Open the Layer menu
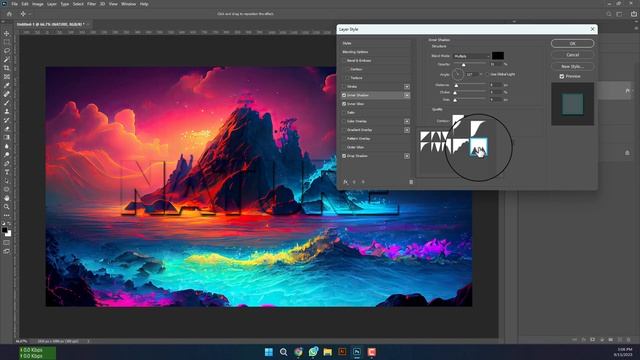Image resolution: width=640 pixels, height=360 pixels. coord(52,4)
